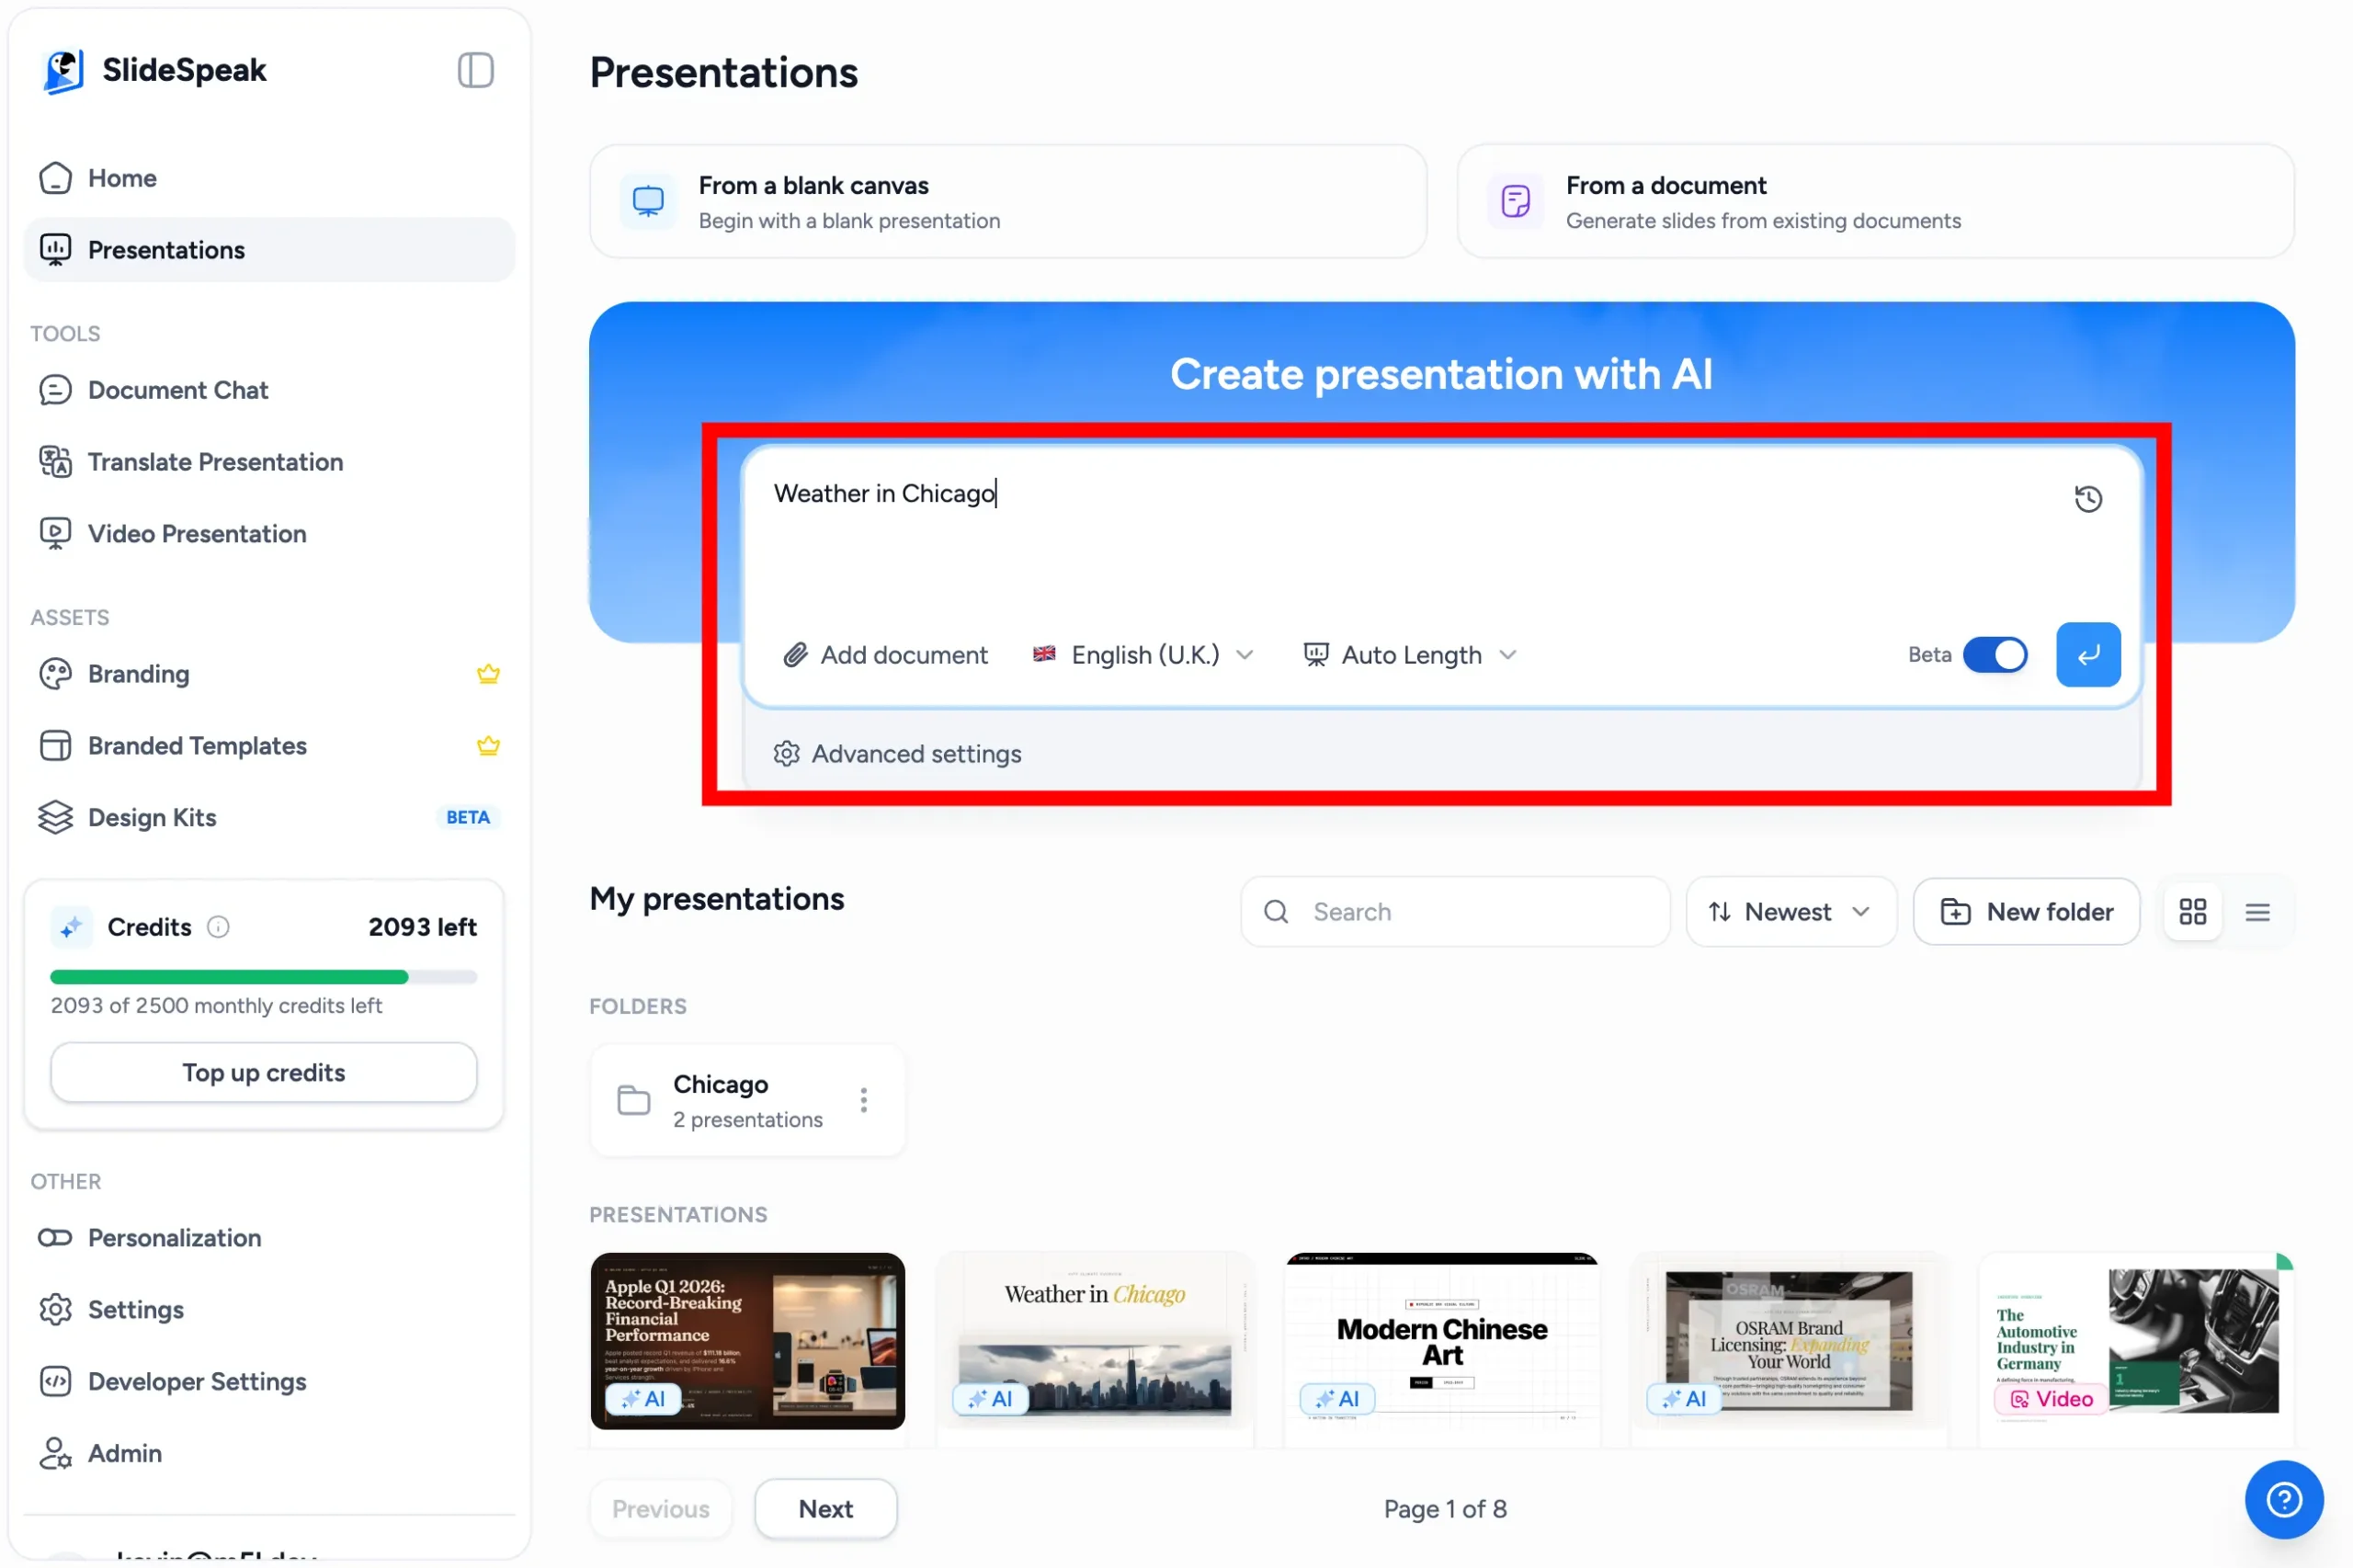Start from a blank canvas

pos(1007,201)
